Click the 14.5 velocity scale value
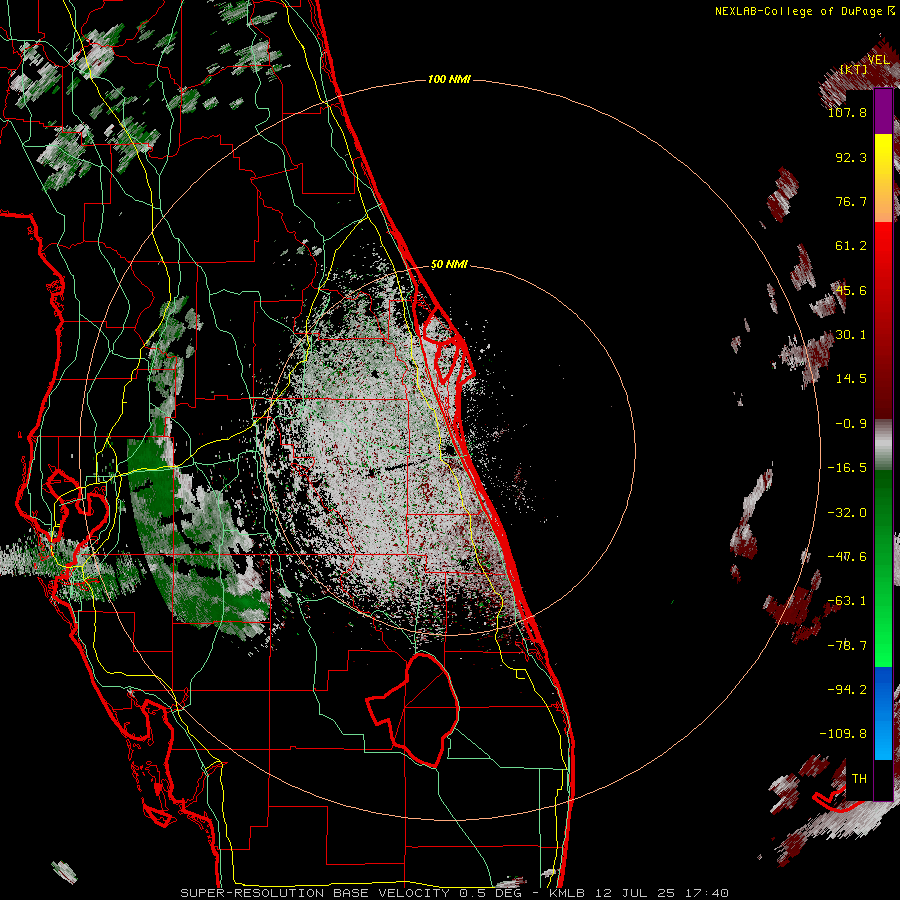 click(x=851, y=379)
